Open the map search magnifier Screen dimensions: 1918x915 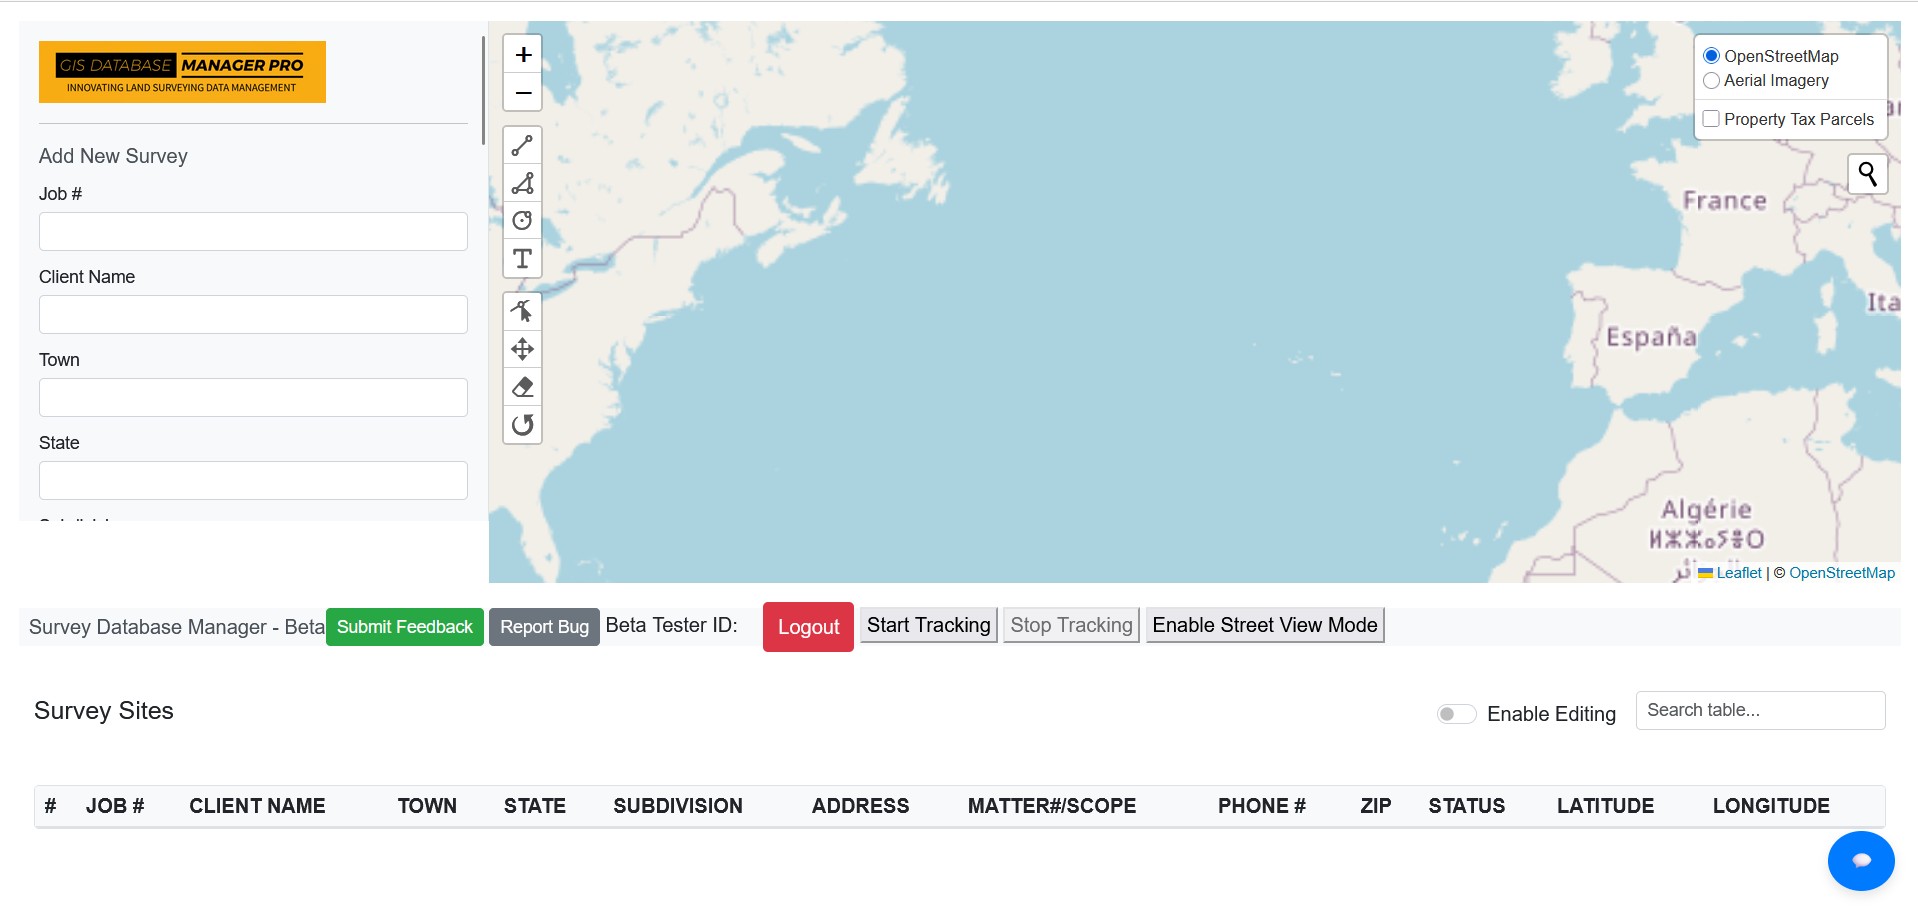click(x=1867, y=174)
